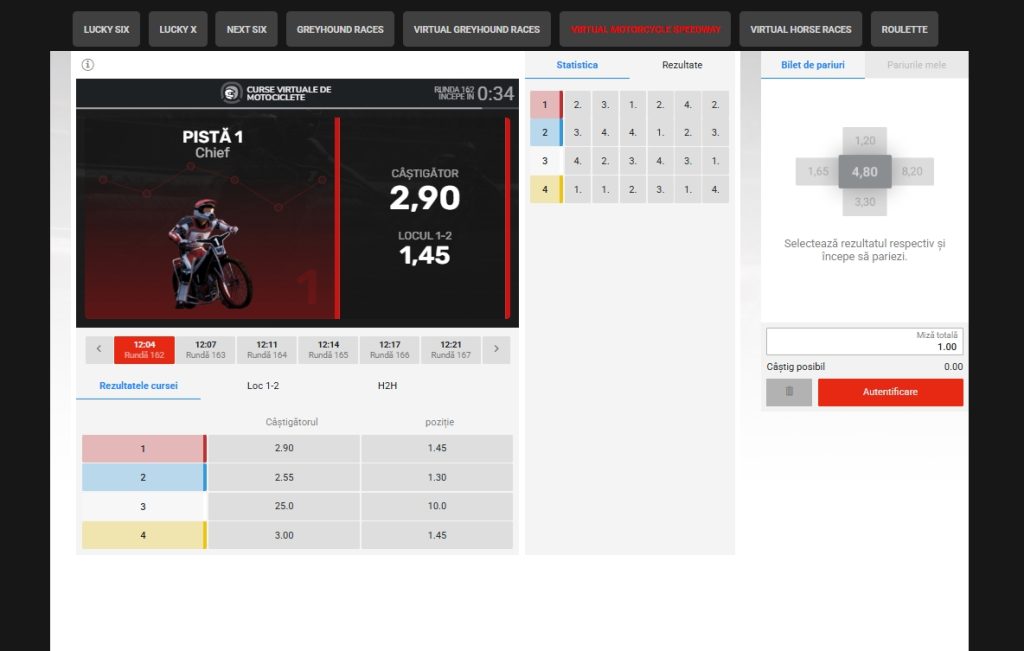The image size is (1024, 651).
Task: Bet on rider 3 position odds 10.0
Action: click(x=437, y=506)
